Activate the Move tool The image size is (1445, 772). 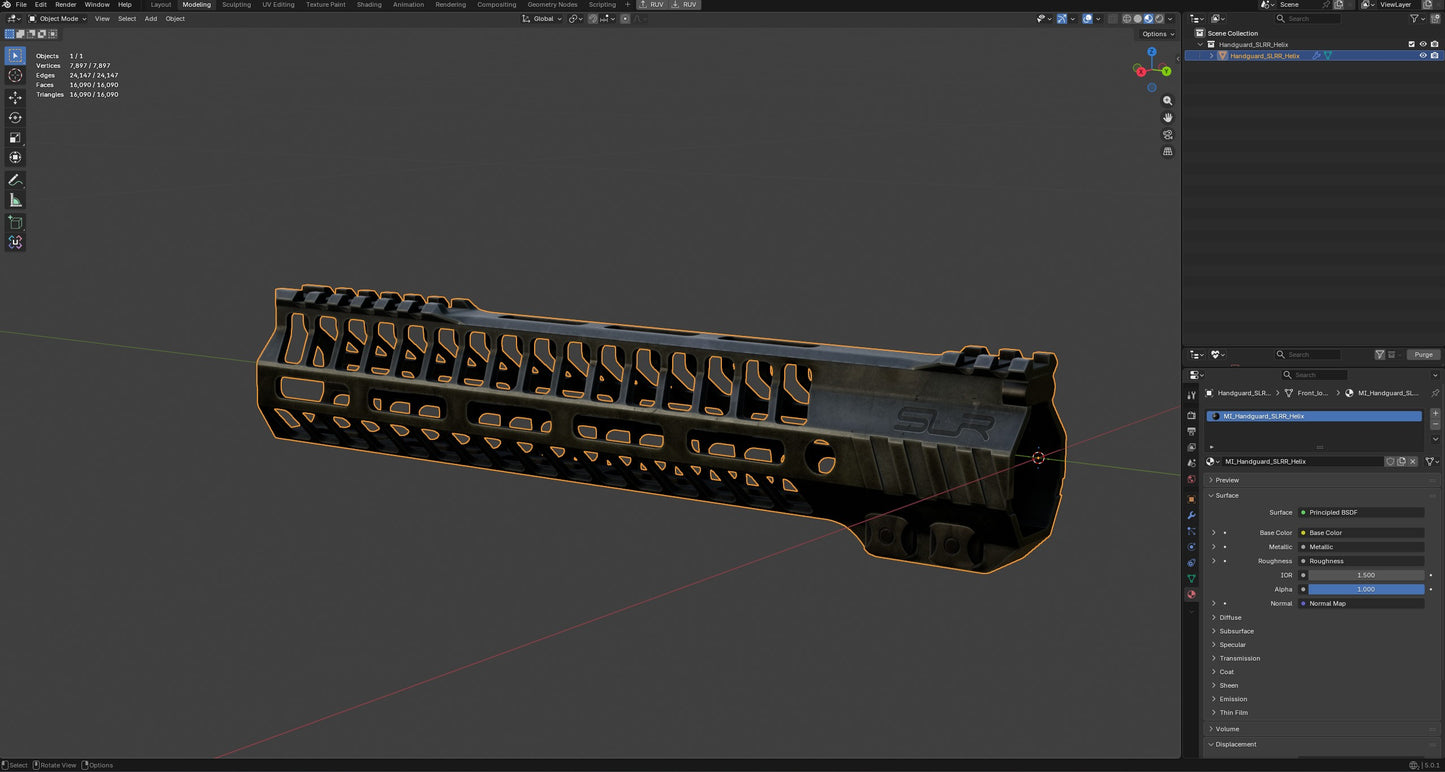[x=15, y=98]
